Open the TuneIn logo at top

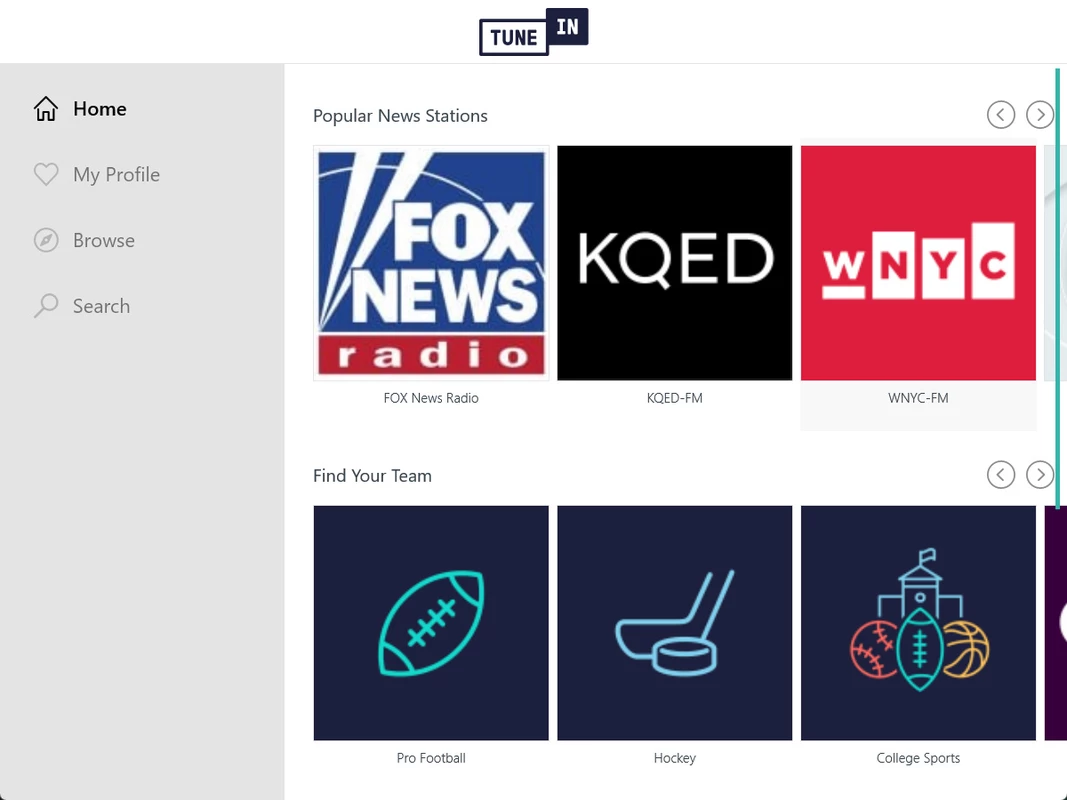tap(534, 31)
